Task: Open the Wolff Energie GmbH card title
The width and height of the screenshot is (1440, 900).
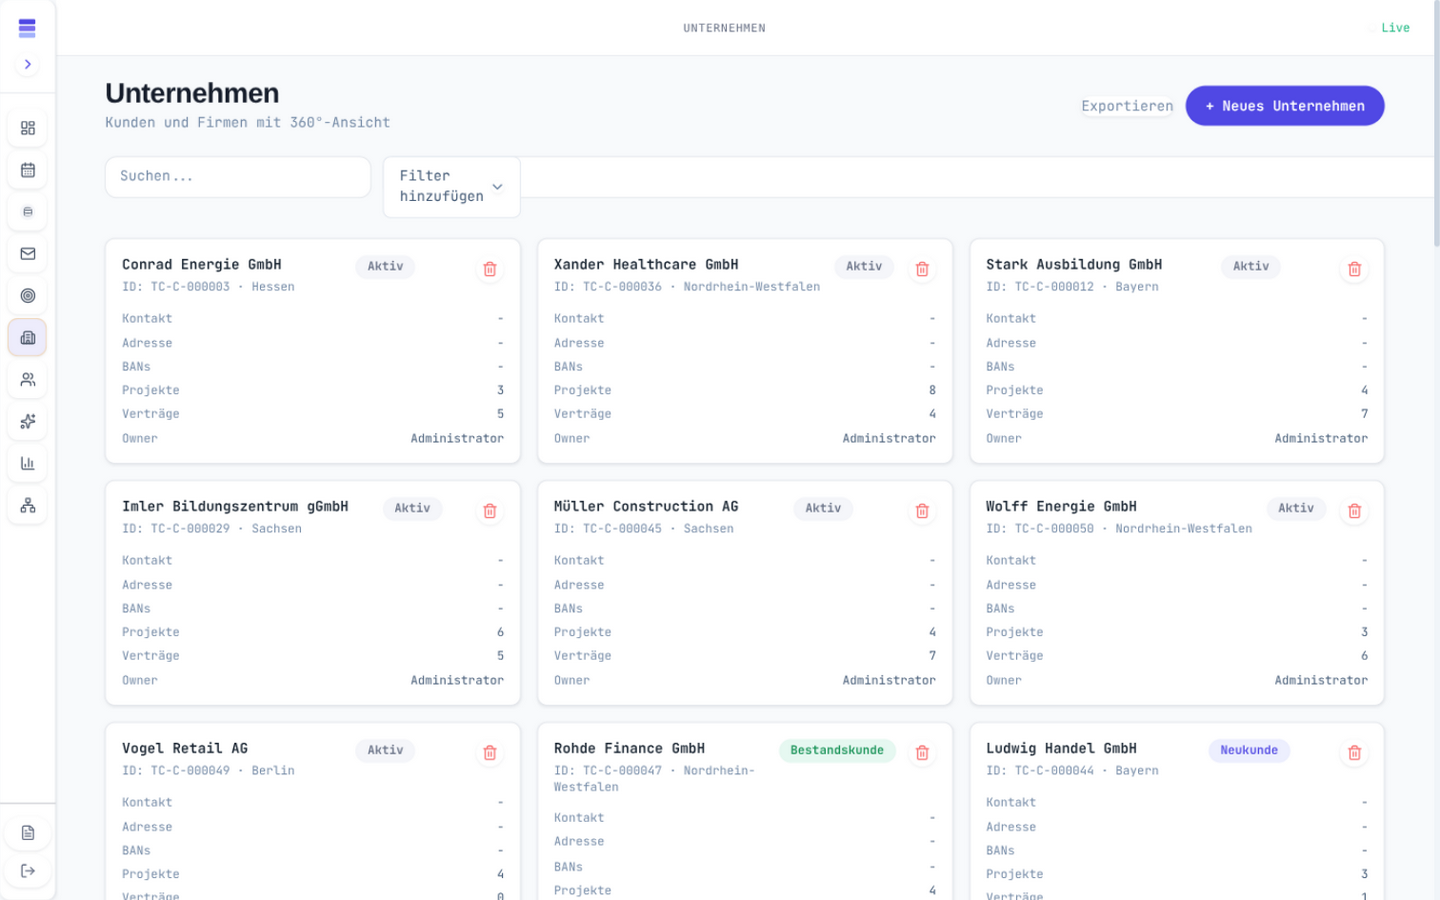Action: coord(1061,507)
